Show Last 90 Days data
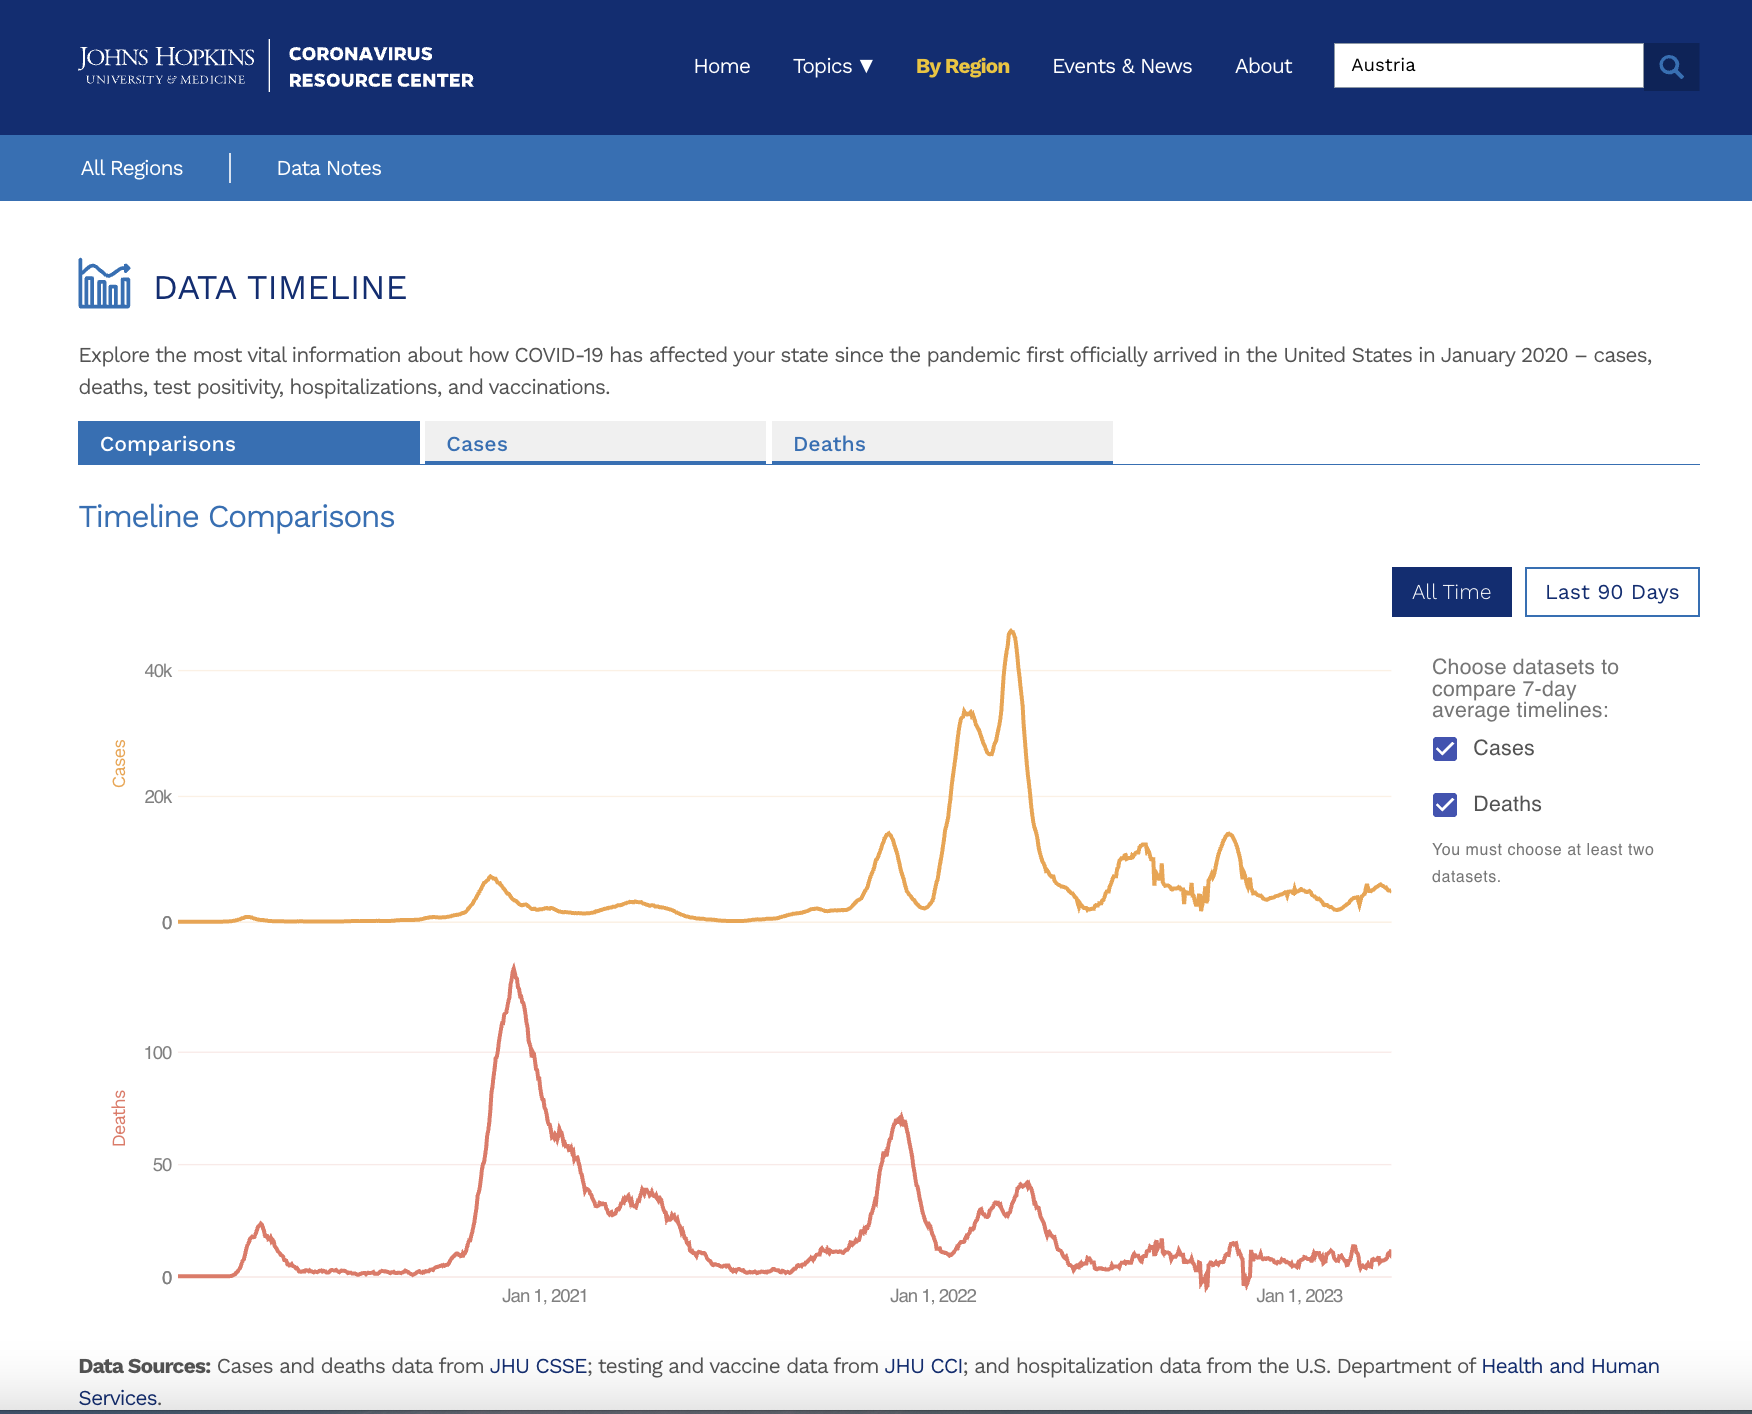 [1611, 592]
